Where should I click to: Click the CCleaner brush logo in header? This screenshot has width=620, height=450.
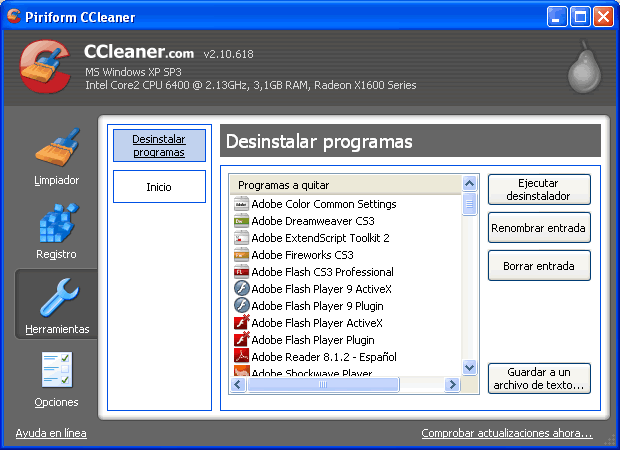[44, 66]
